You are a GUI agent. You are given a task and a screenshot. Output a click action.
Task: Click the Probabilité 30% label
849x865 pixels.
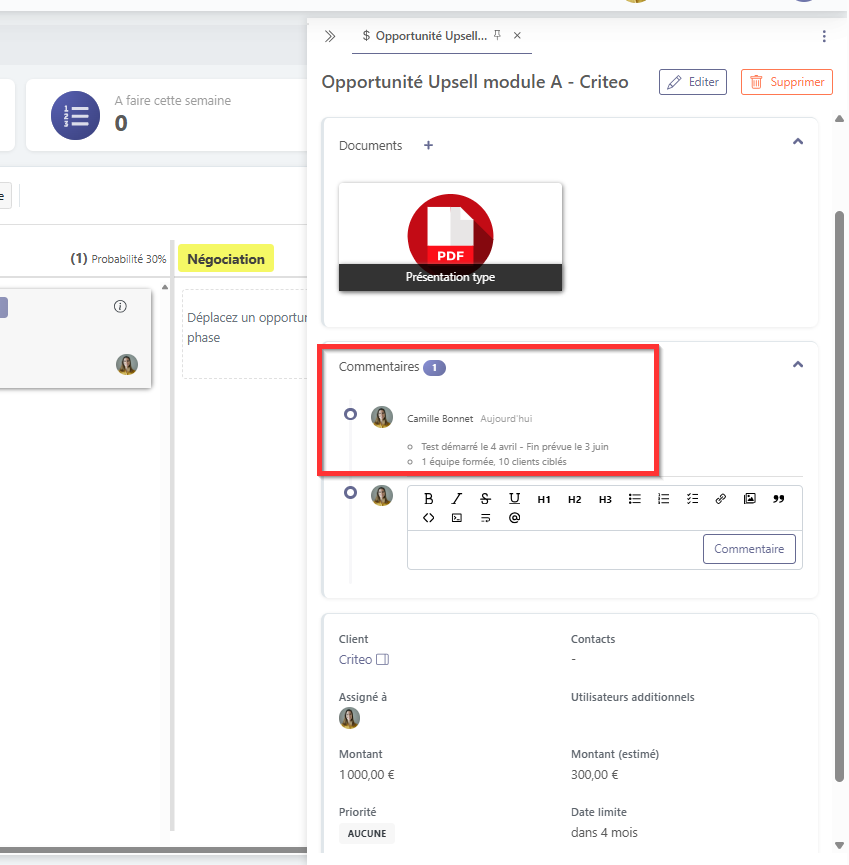[129, 259]
